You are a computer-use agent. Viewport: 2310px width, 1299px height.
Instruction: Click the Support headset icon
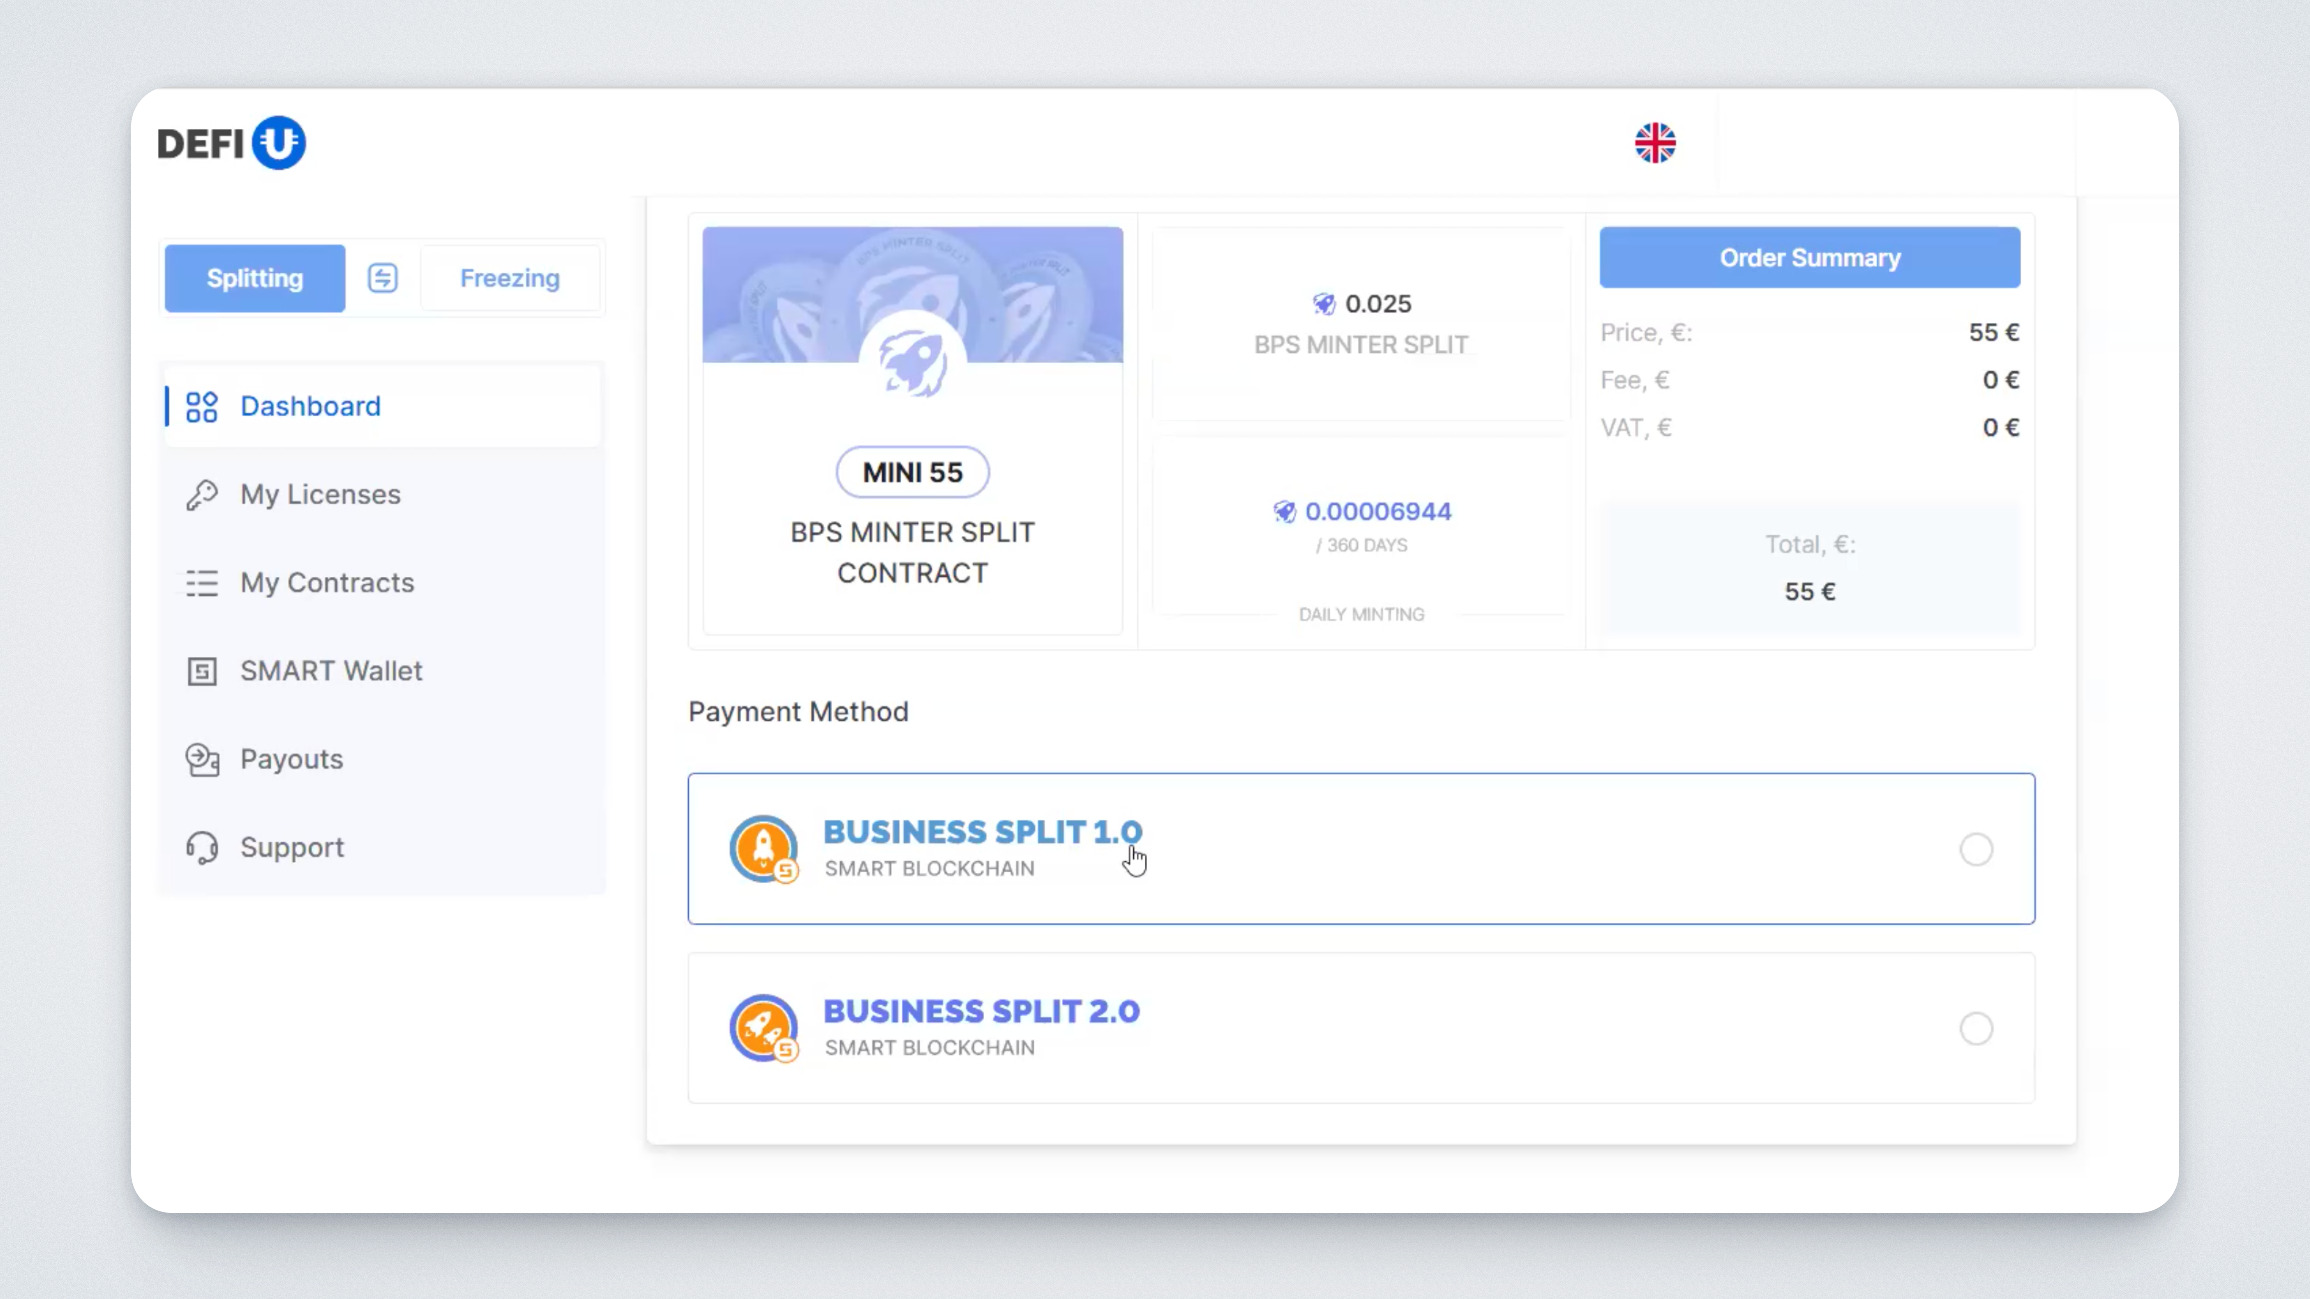pyautogui.click(x=202, y=848)
